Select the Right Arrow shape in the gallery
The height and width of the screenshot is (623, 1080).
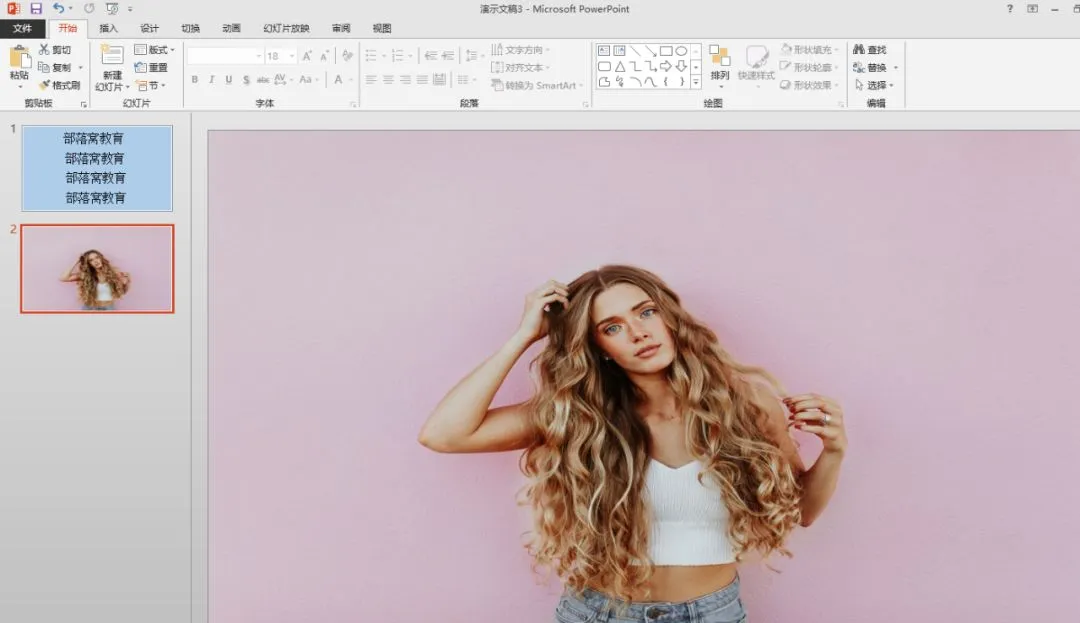pyautogui.click(x=665, y=66)
